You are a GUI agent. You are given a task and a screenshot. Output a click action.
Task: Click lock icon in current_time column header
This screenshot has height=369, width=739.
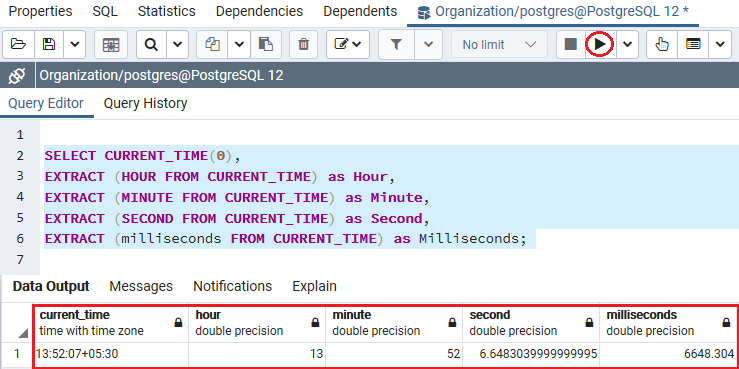tap(178, 323)
